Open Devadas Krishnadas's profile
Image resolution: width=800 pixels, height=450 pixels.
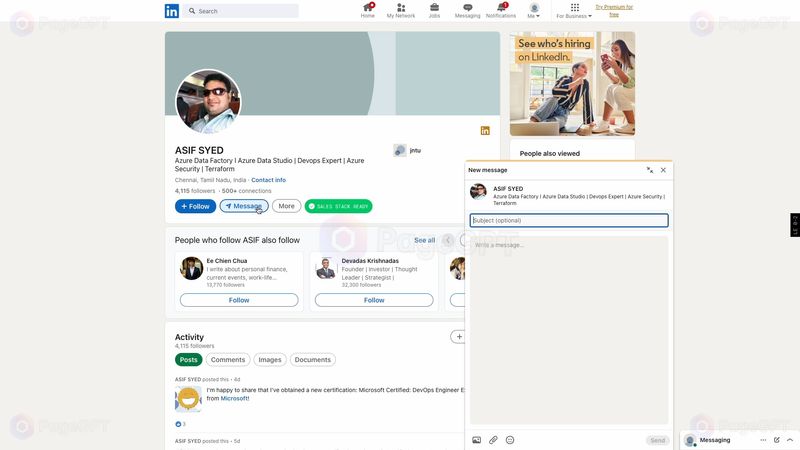(x=370, y=261)
